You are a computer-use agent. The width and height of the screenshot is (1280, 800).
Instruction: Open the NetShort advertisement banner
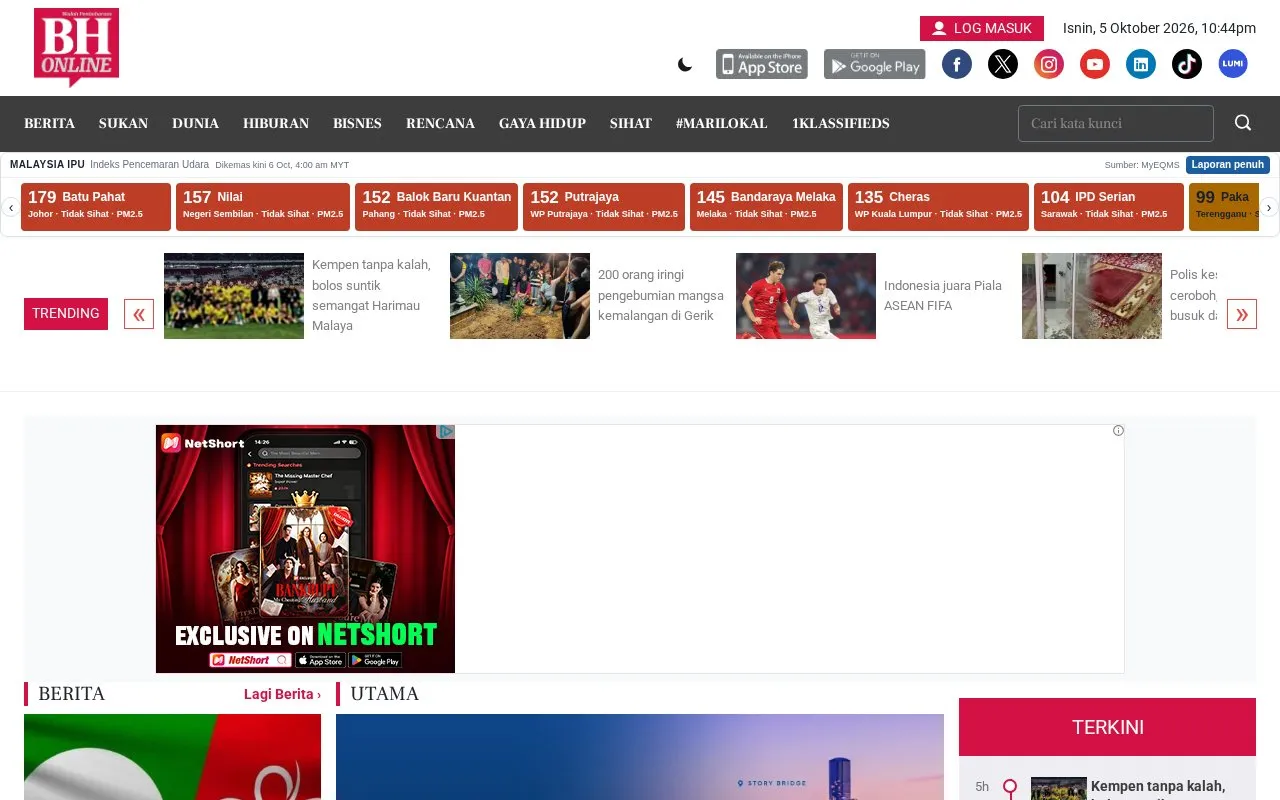tap(305, 549)
